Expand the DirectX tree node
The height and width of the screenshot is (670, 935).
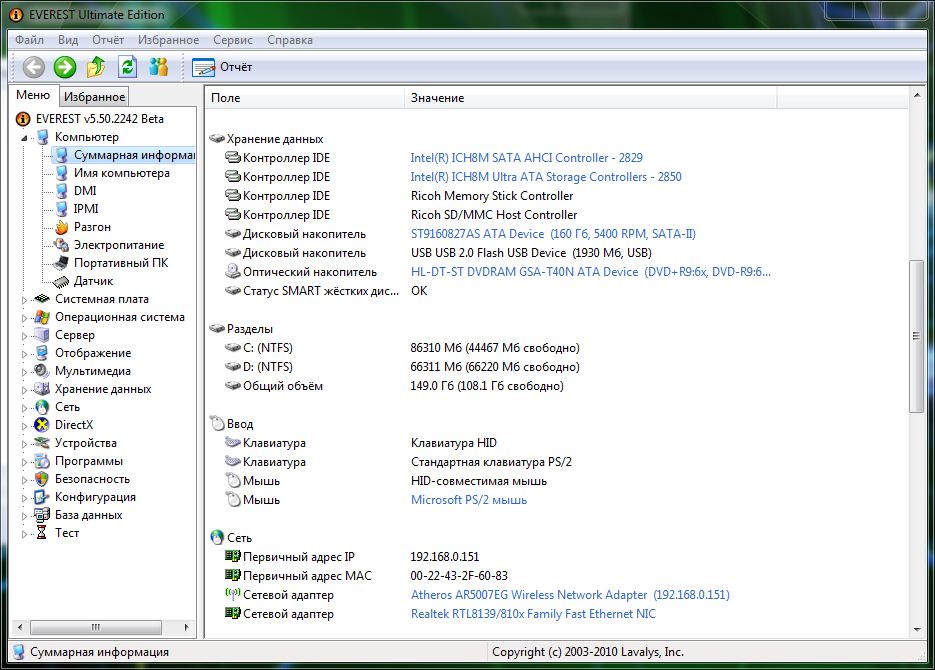click(x=24, y=426)
